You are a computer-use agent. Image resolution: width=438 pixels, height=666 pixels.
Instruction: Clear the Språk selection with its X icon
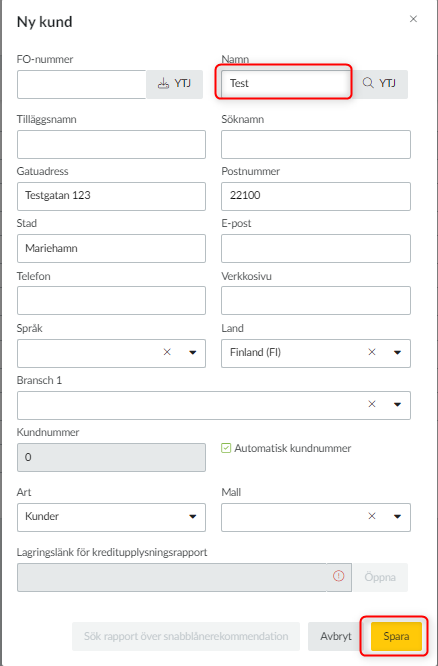[x=167, y=352]
